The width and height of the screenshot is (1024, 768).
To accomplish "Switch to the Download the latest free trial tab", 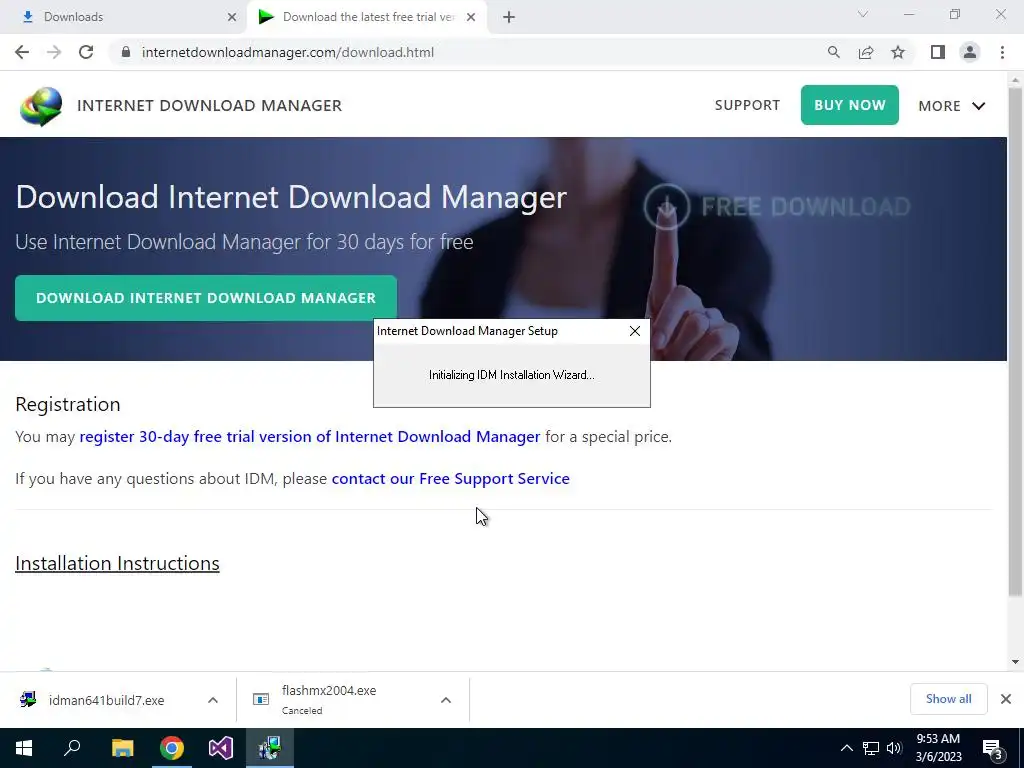I will pyautogui.click(x=366, y=17).
